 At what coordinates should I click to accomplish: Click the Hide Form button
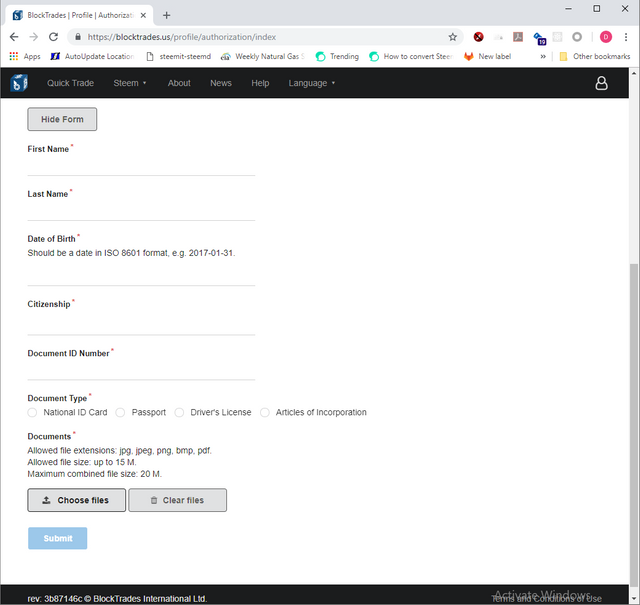tap(62, 119)
